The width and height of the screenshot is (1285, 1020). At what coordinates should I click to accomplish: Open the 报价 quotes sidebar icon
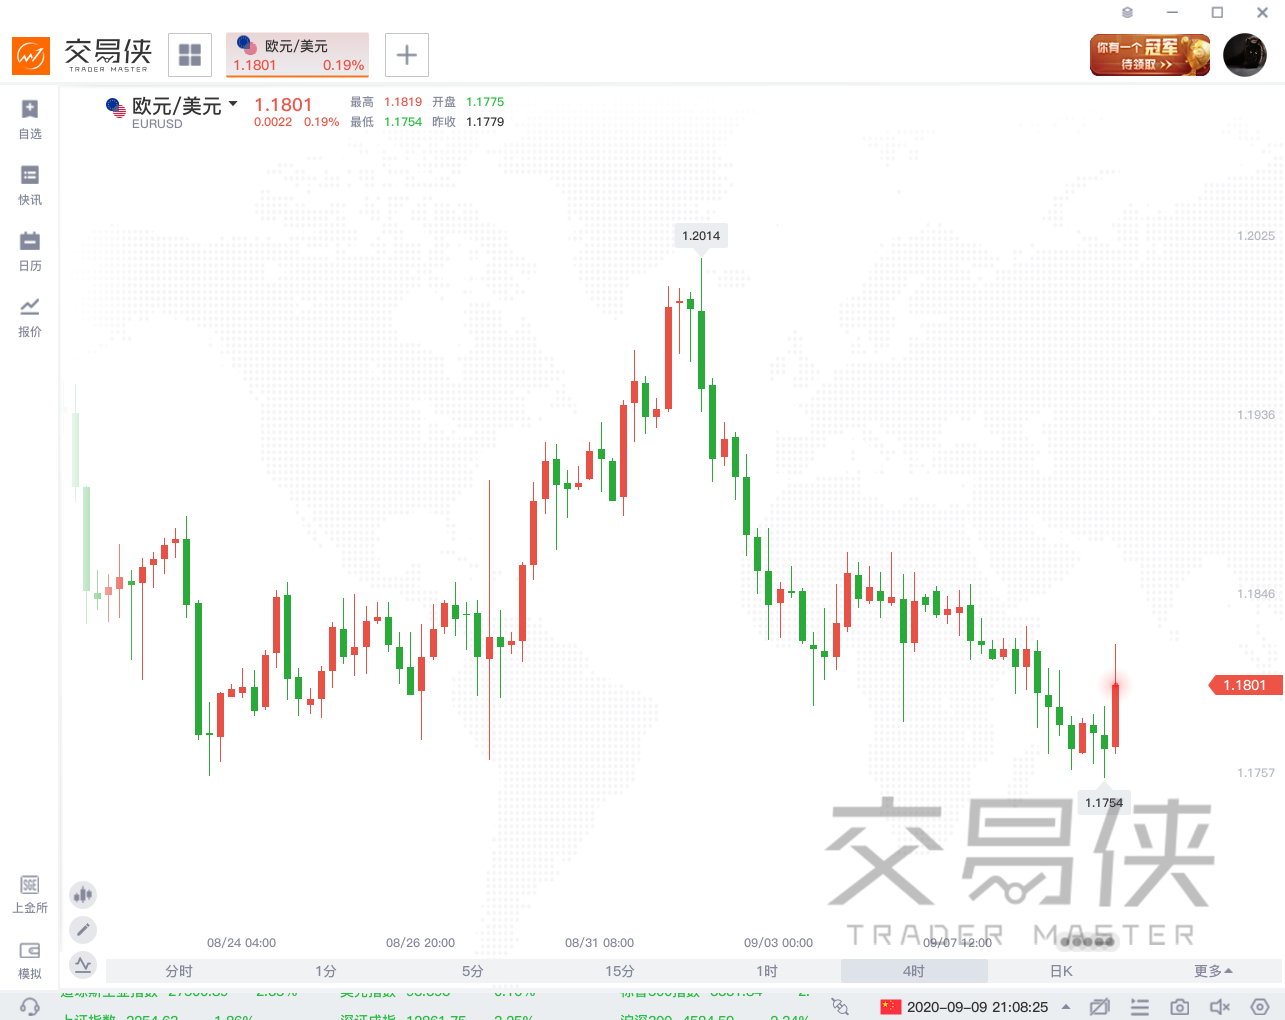[30, 317]
